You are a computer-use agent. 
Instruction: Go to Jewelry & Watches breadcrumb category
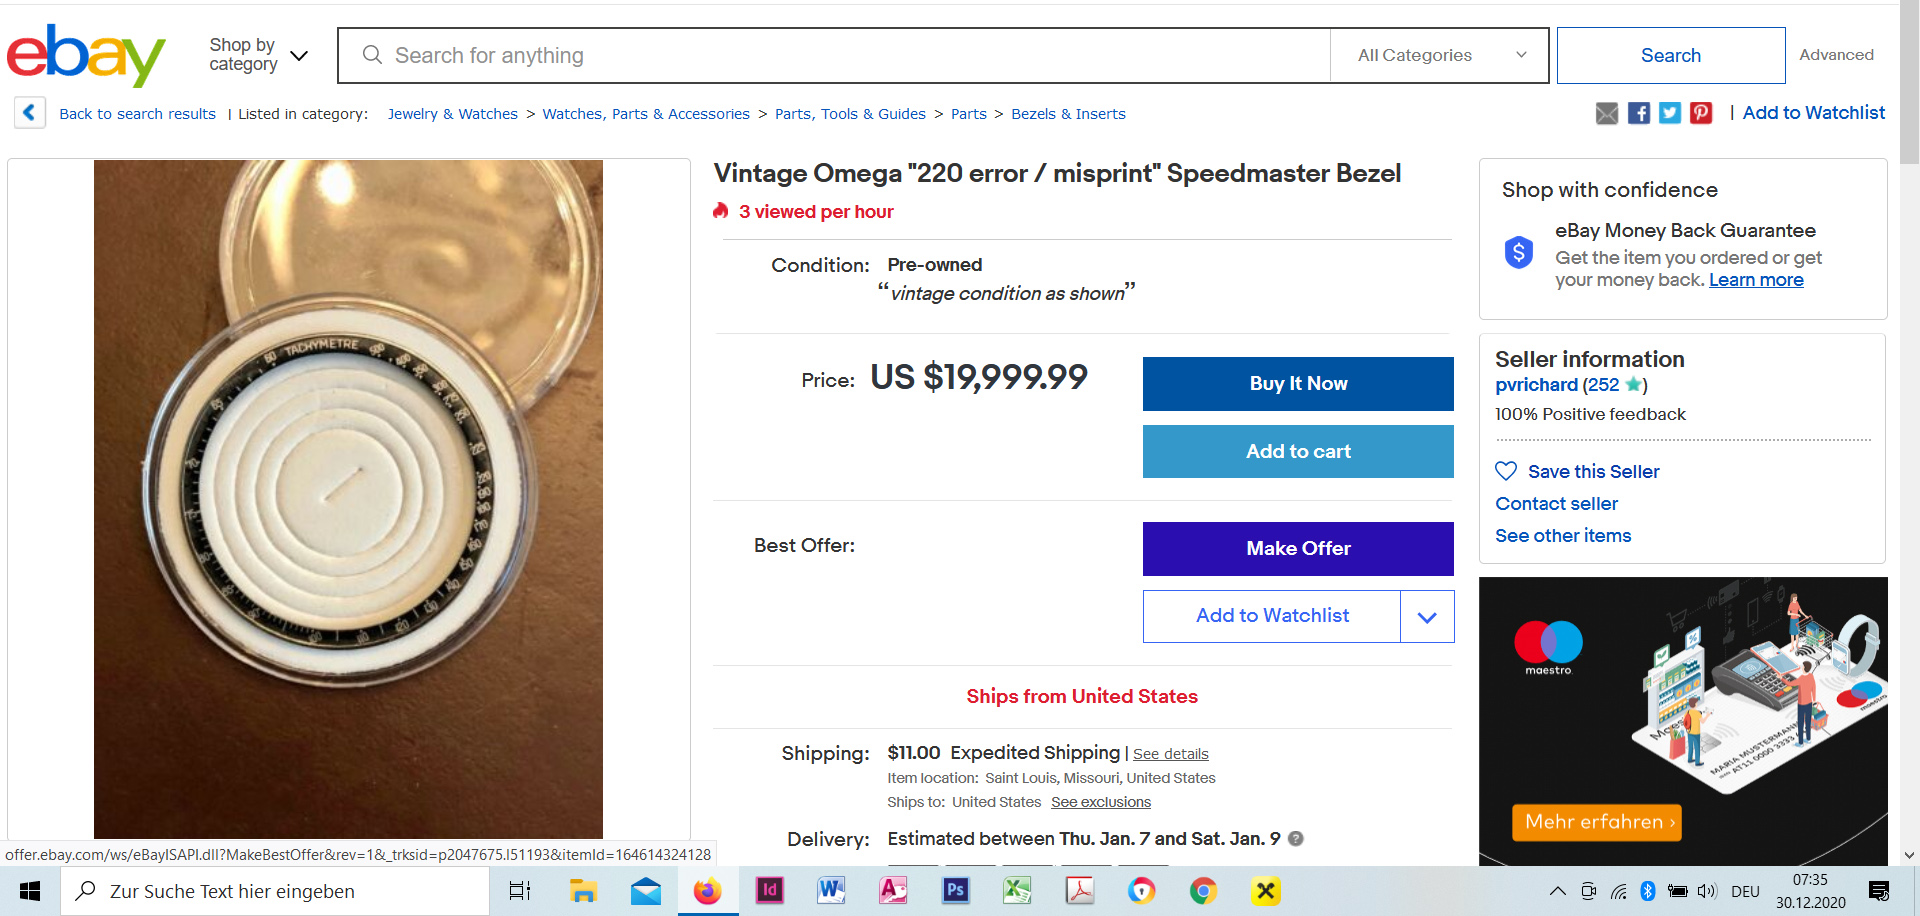pos(452,114)
